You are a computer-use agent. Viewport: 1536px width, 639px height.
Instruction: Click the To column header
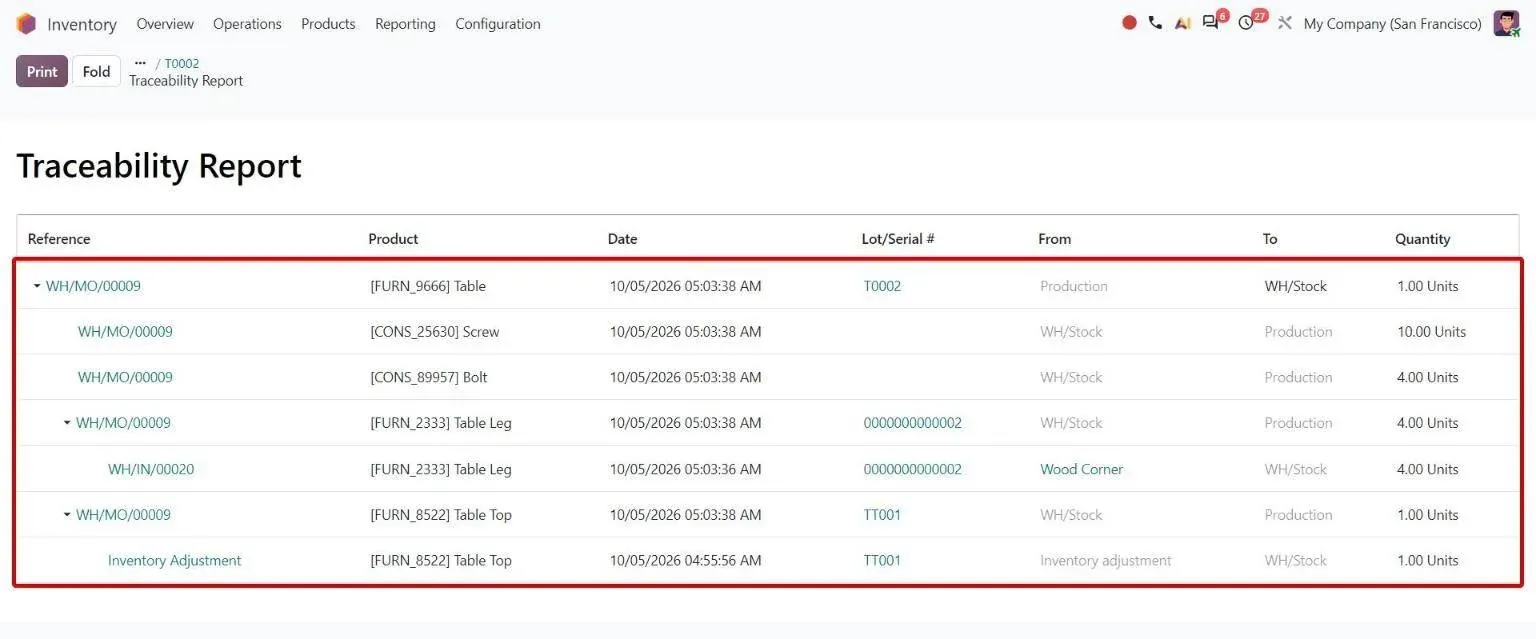tap(1270, 239)
